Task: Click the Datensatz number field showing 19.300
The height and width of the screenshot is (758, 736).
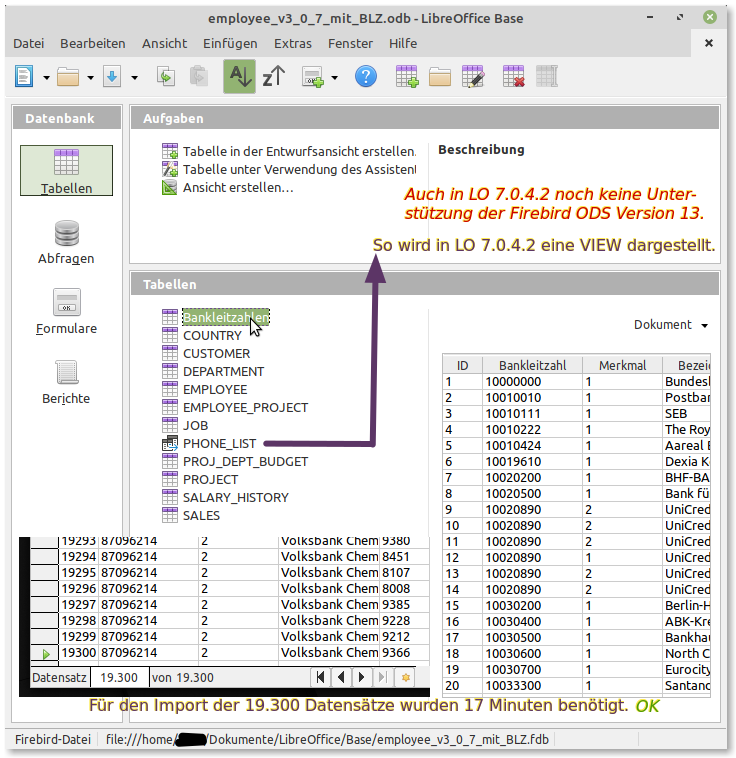Action: (x=119, y=677)
